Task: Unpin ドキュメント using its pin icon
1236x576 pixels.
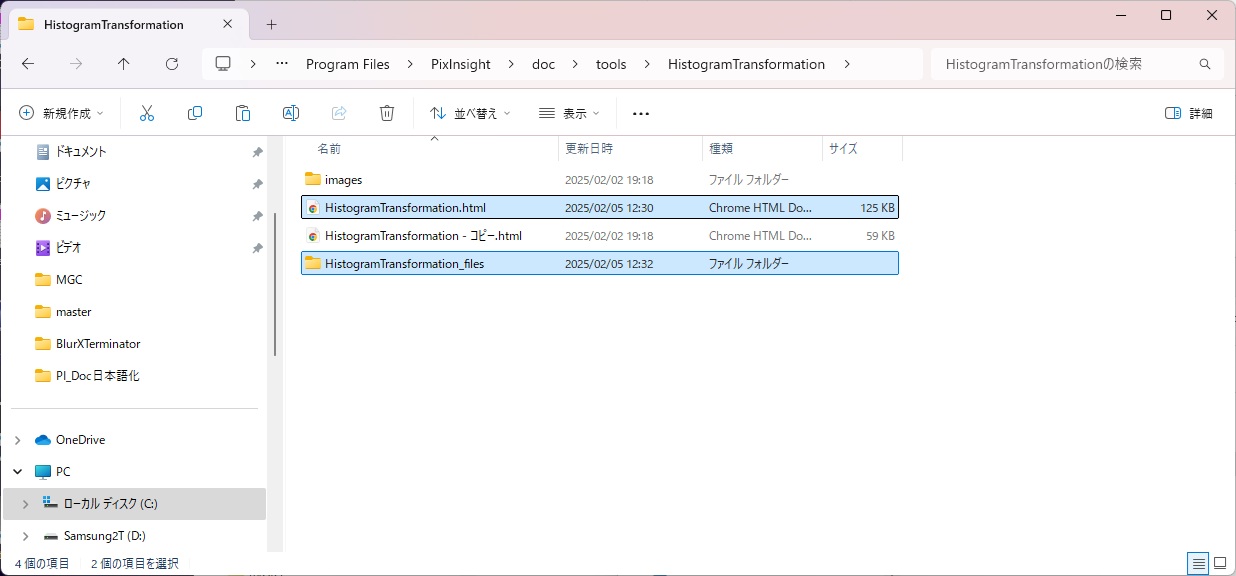Action: click(x=257, y=152)
